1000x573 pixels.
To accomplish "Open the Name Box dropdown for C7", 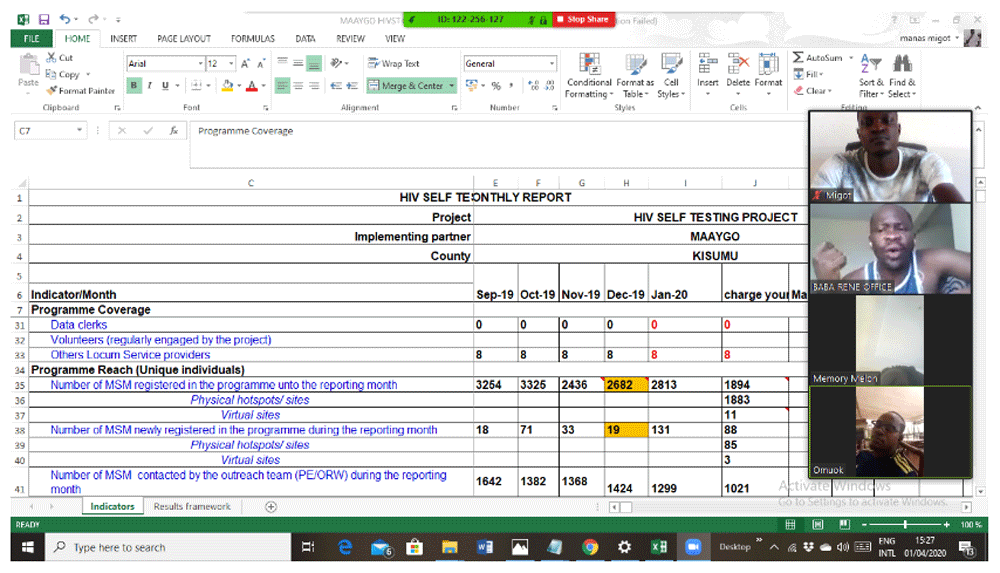I will (x=80, y=131).
